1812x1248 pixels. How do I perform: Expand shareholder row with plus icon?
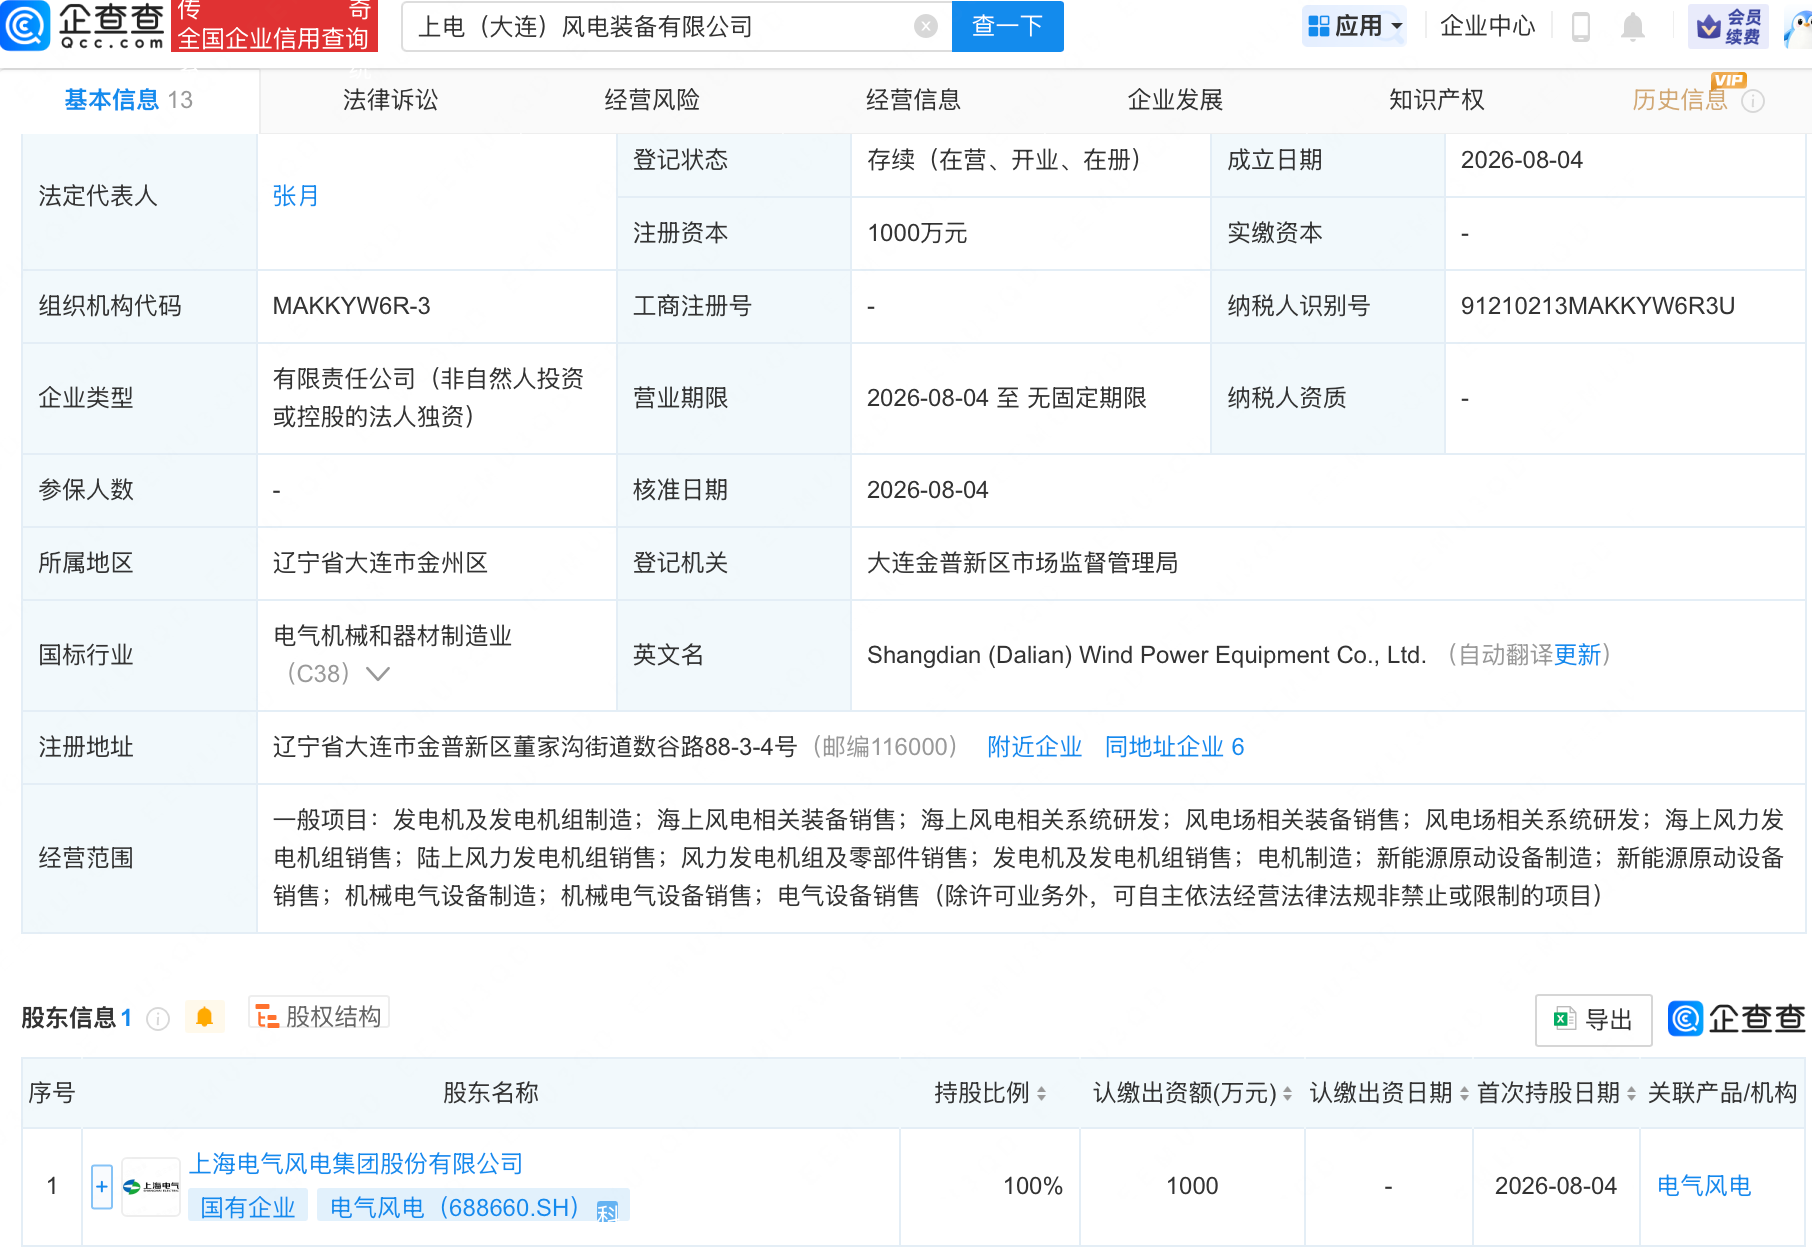pyautogui.click(x=102, y=1187)
